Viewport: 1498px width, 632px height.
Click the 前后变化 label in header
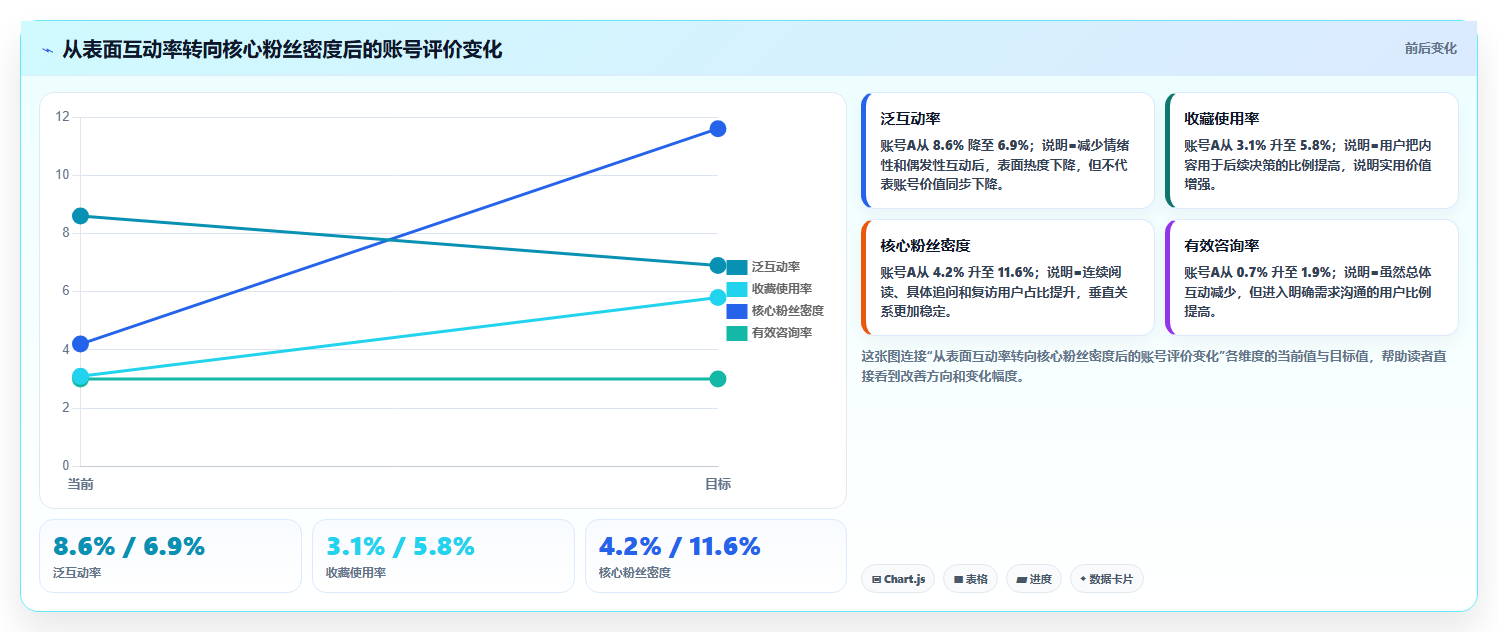tap(1430, 48)
